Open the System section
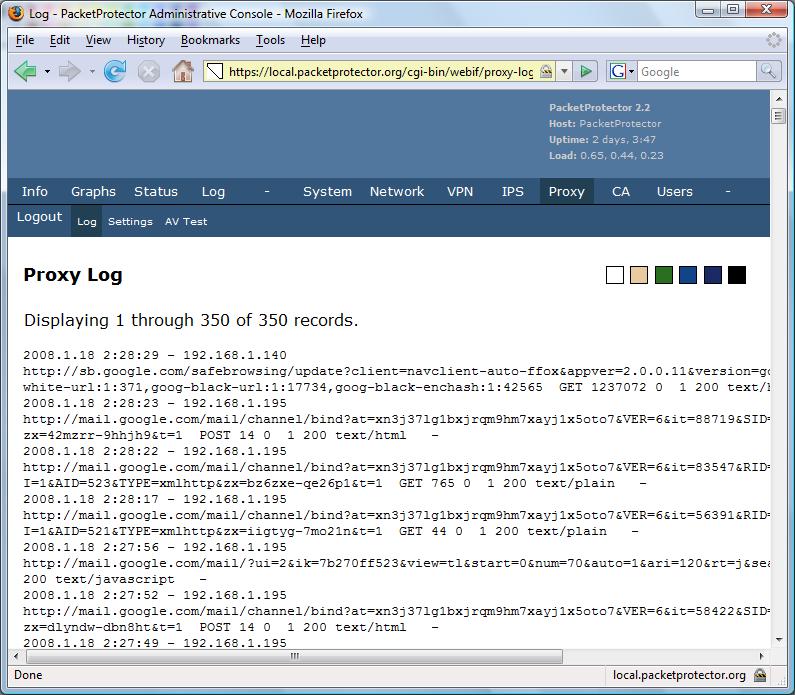The height and width of the screenshot is (695, 795). (x=327, y=192)
